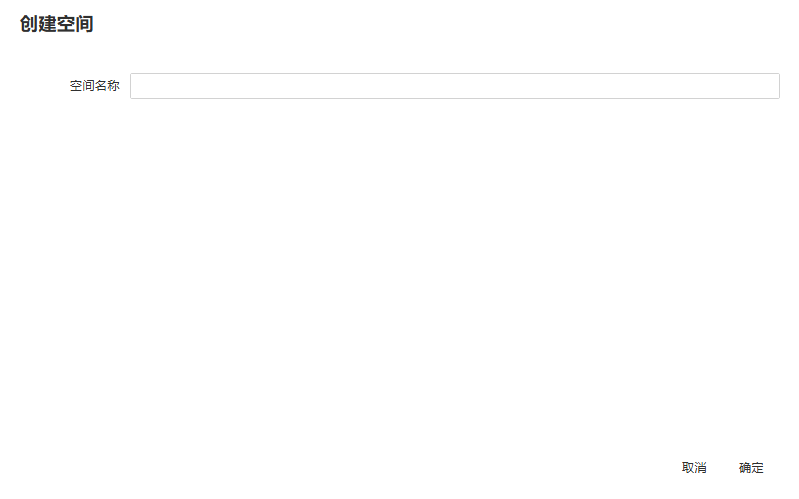Hit the 取消 text button
799x499 pixels.
coord(694,467)
